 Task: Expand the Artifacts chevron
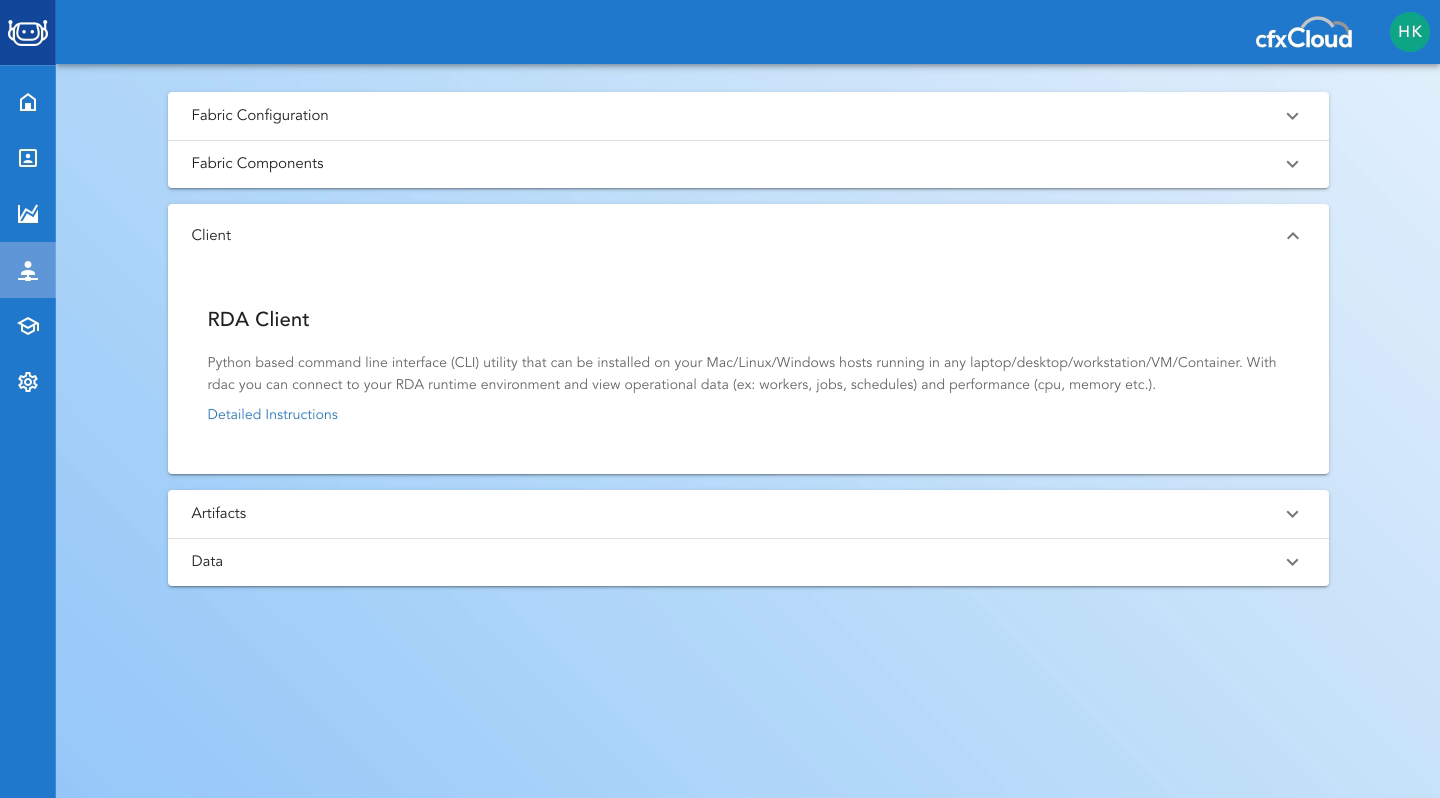pyautogui.click(x=1292, y=514)
